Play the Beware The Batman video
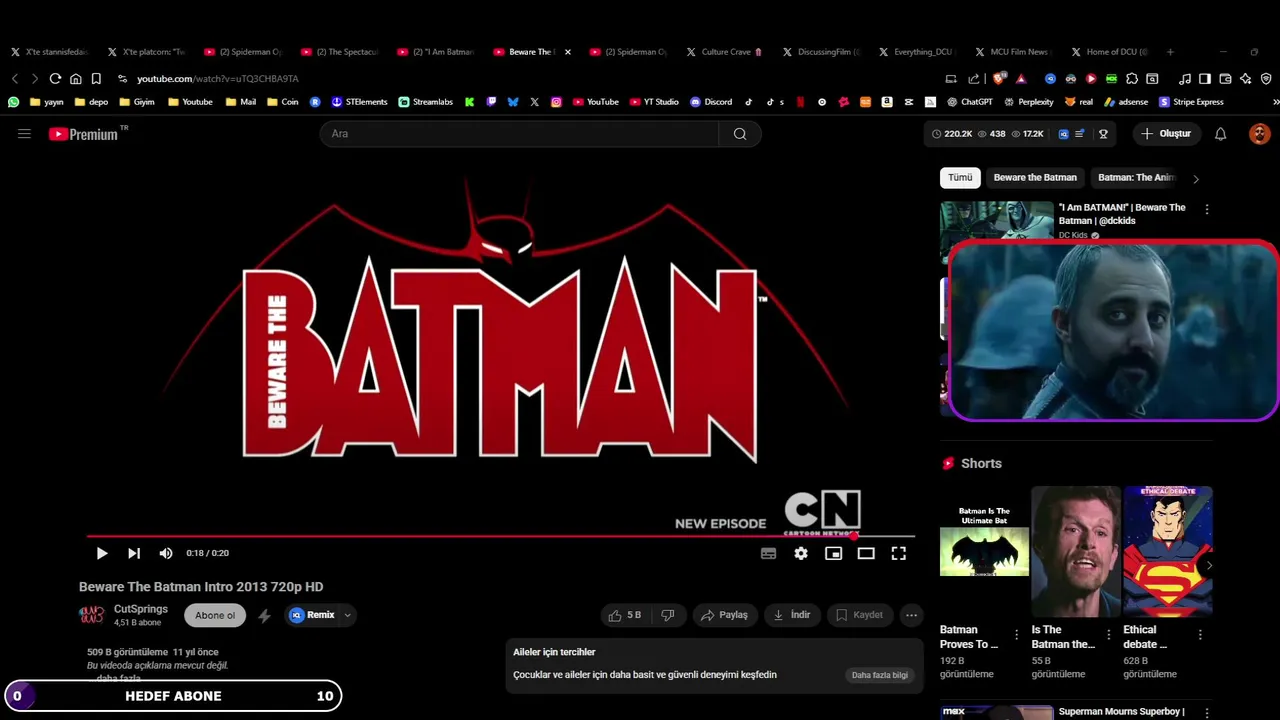This screenshot has height=720, width=1280. [102, 553]
